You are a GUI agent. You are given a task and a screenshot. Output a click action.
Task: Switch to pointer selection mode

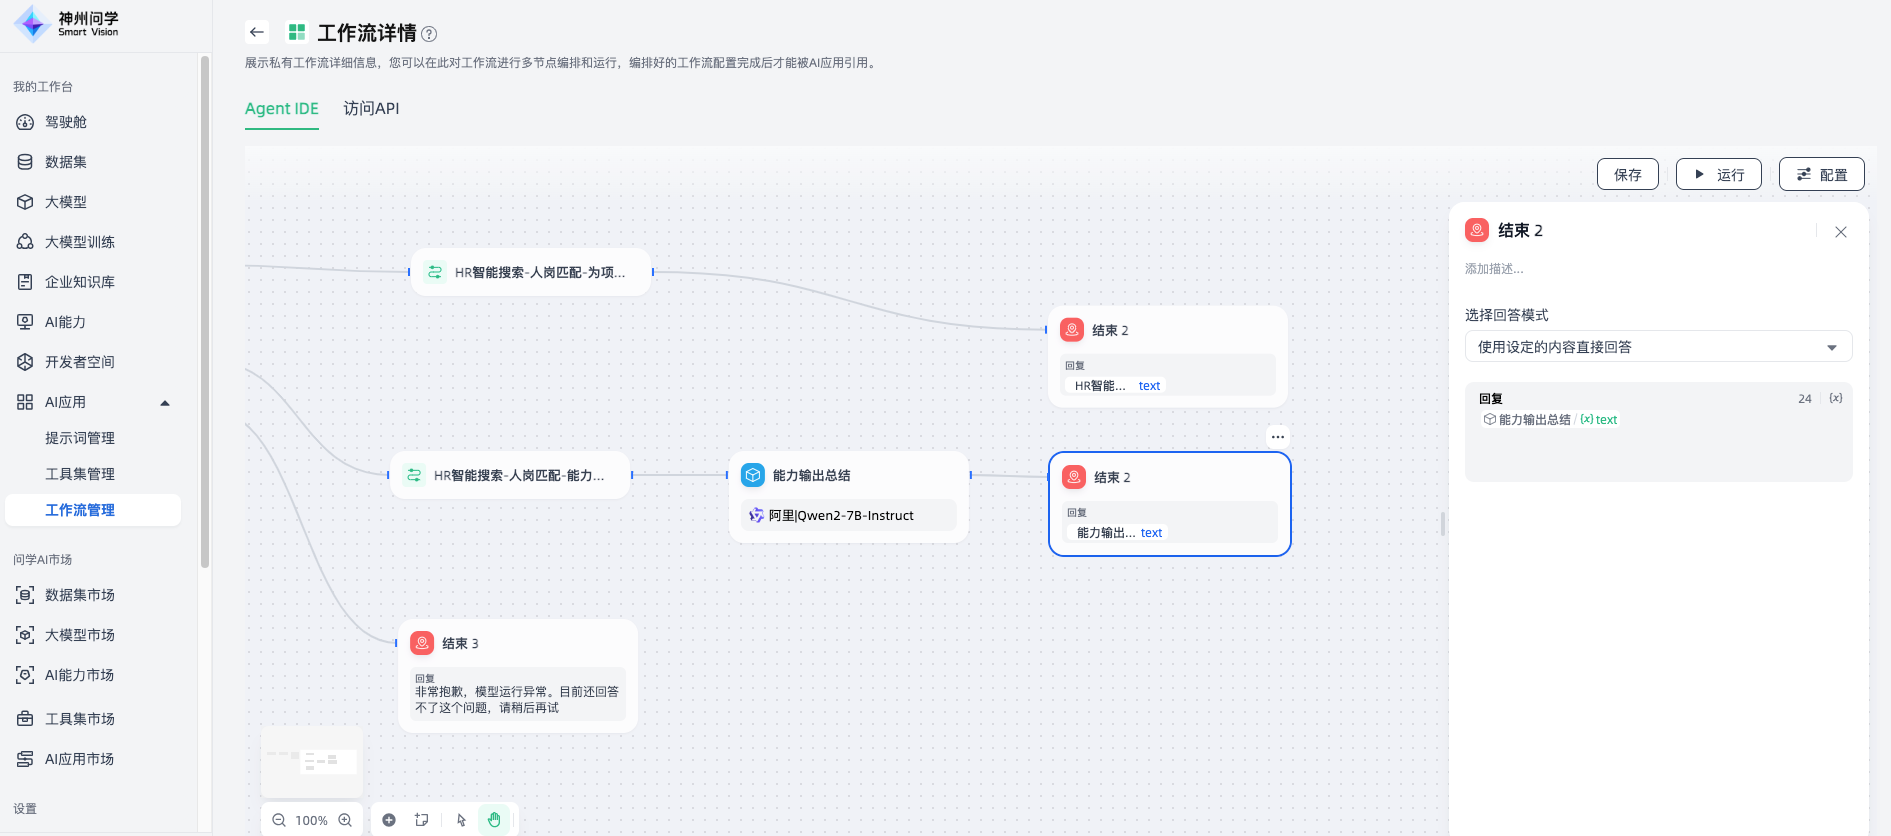click(461, 820)
